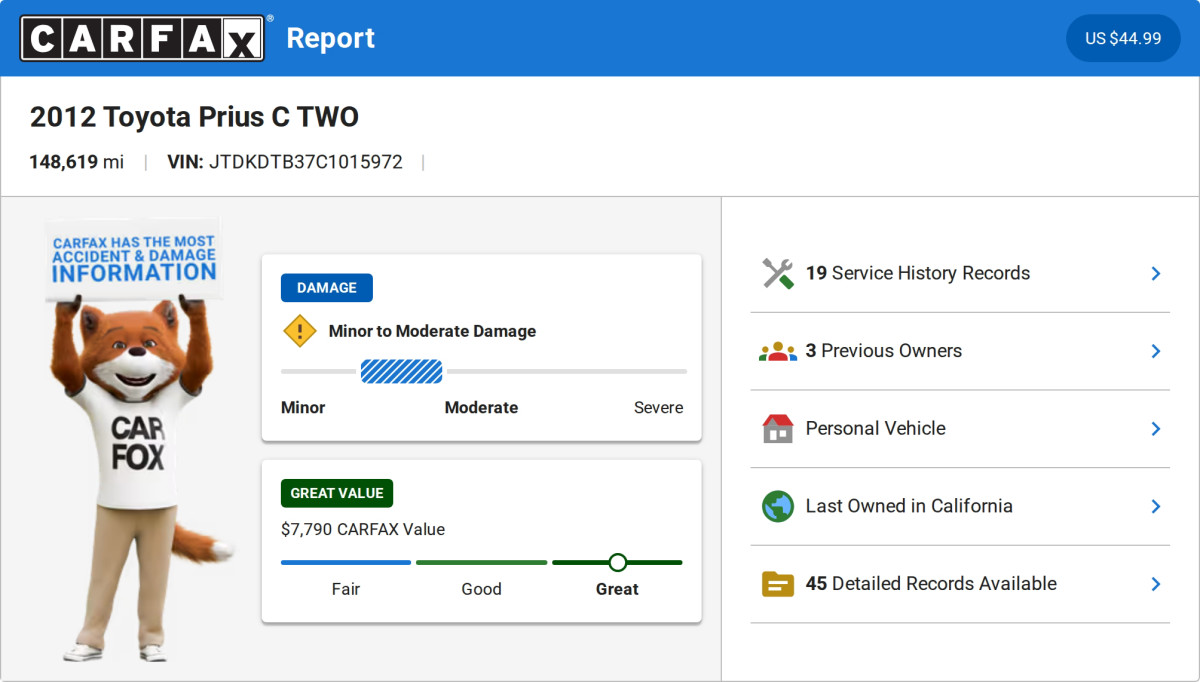Click the house personal vehicle icon
Viewport: 1200px width, 682px height.
(x=777, y=429)
